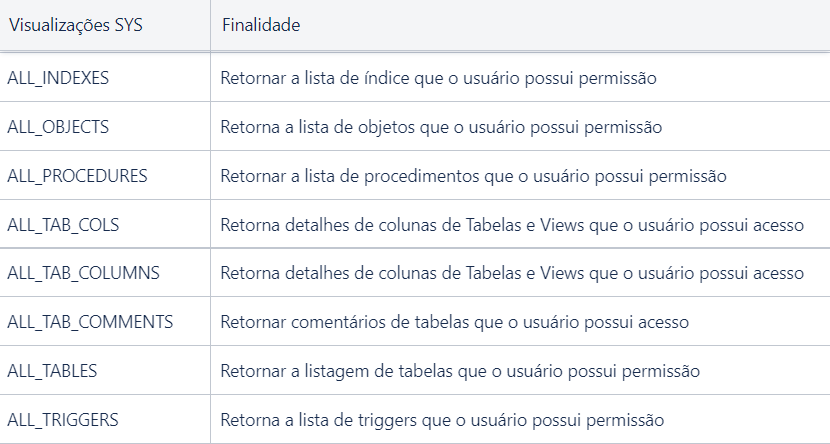Click the índice list description text

pyautogui.click(x=438, y=78)
